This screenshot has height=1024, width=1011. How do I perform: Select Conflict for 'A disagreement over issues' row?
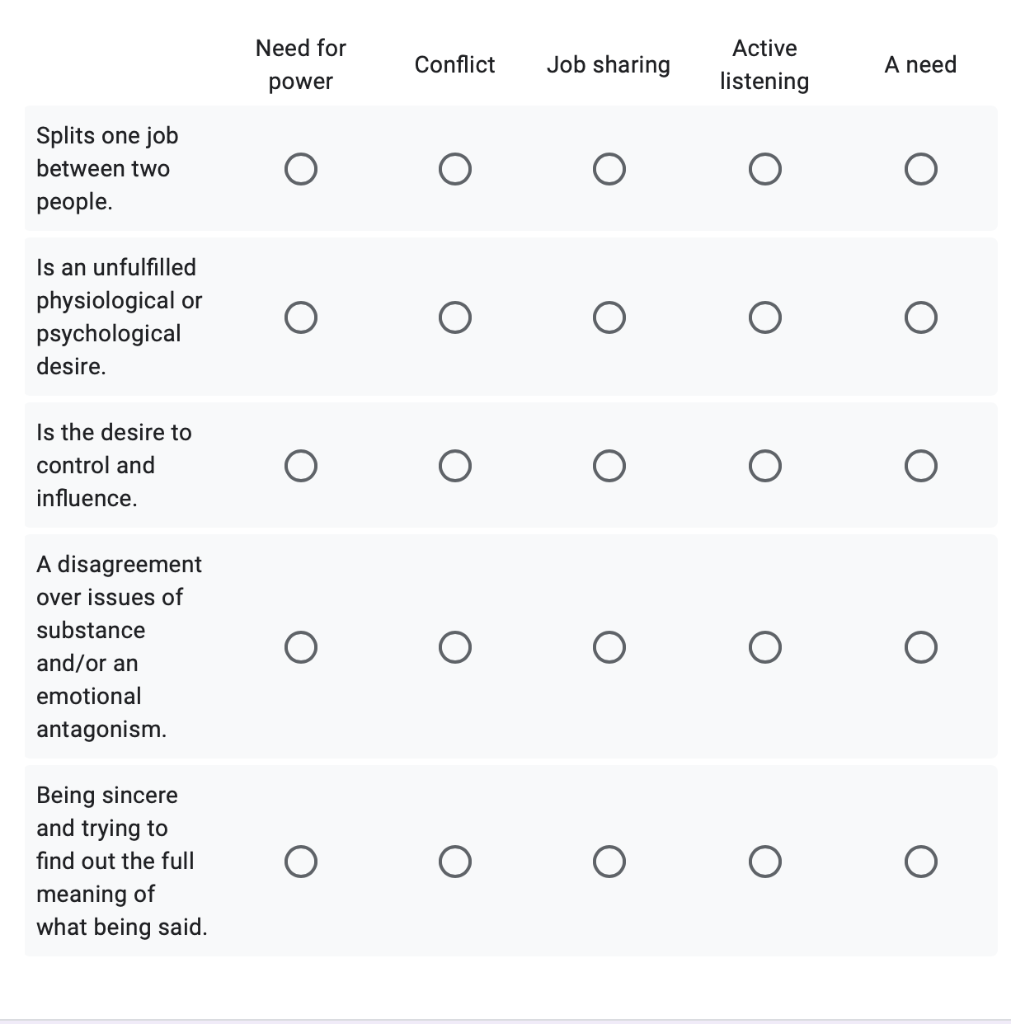point(455,647)
